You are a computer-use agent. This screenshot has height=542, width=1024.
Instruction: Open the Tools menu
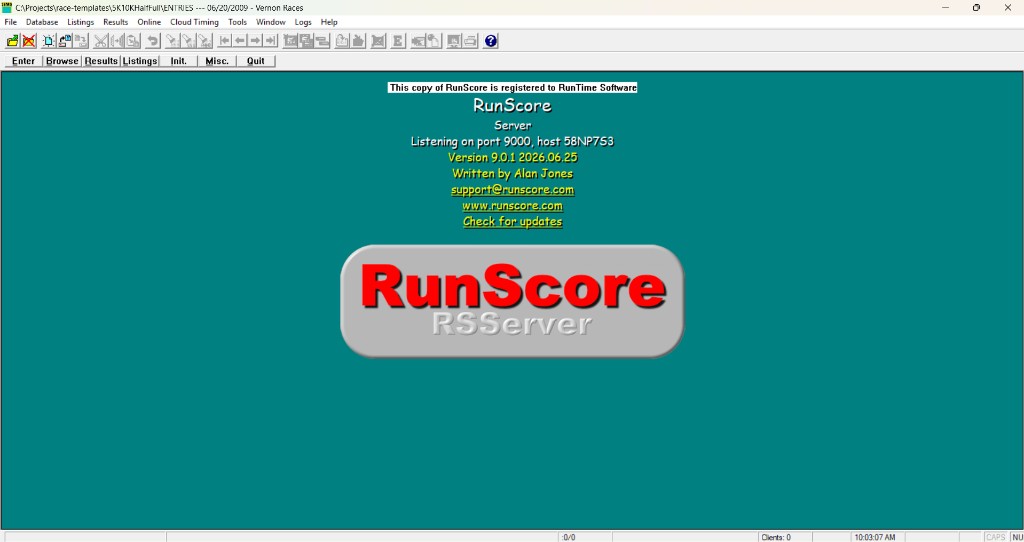pyautogui.click(x=238, y=22)
